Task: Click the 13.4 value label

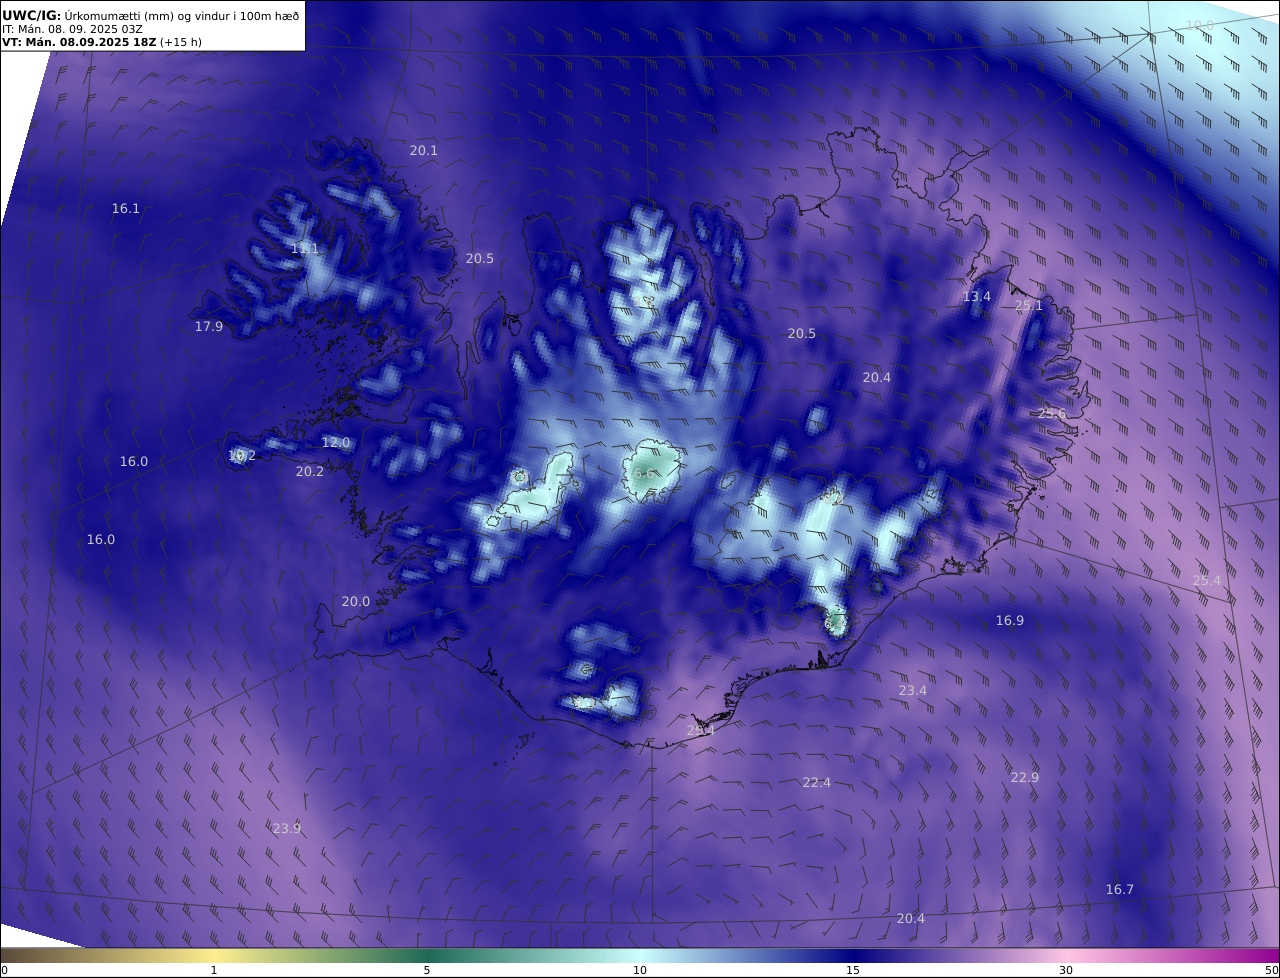Action: coord(977,296)
